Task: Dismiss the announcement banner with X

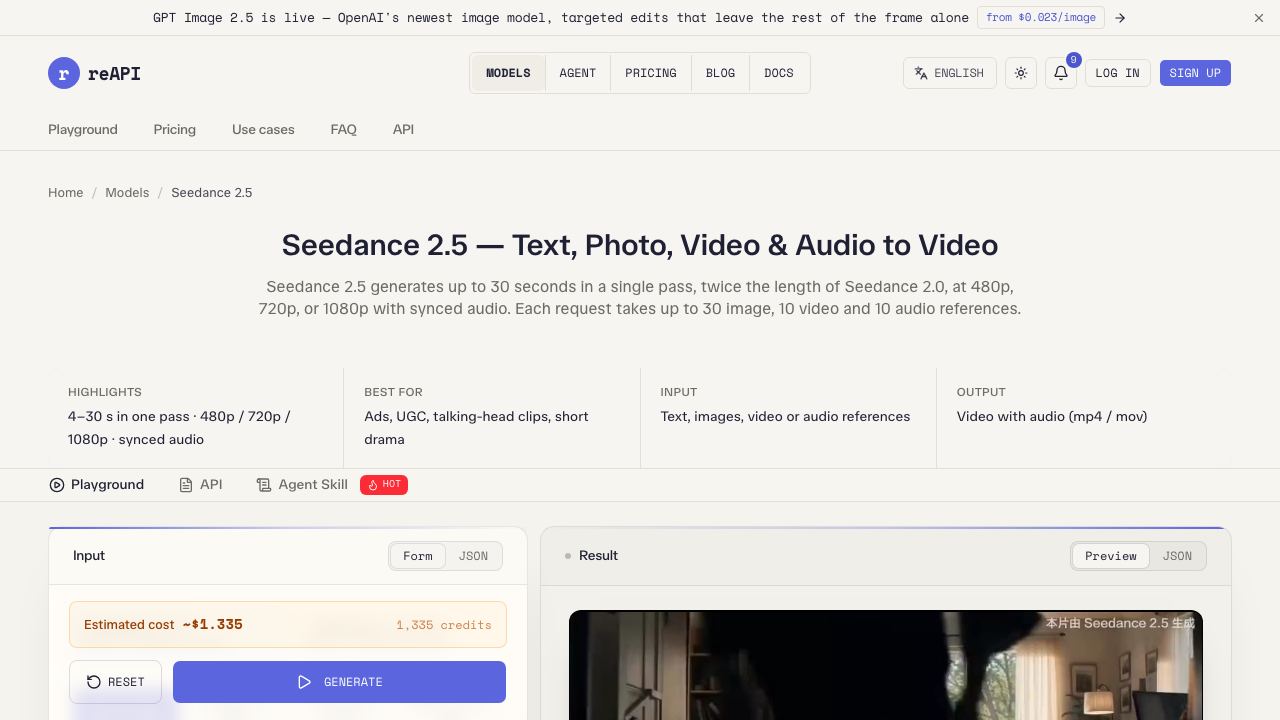Action: (1259, 18)
